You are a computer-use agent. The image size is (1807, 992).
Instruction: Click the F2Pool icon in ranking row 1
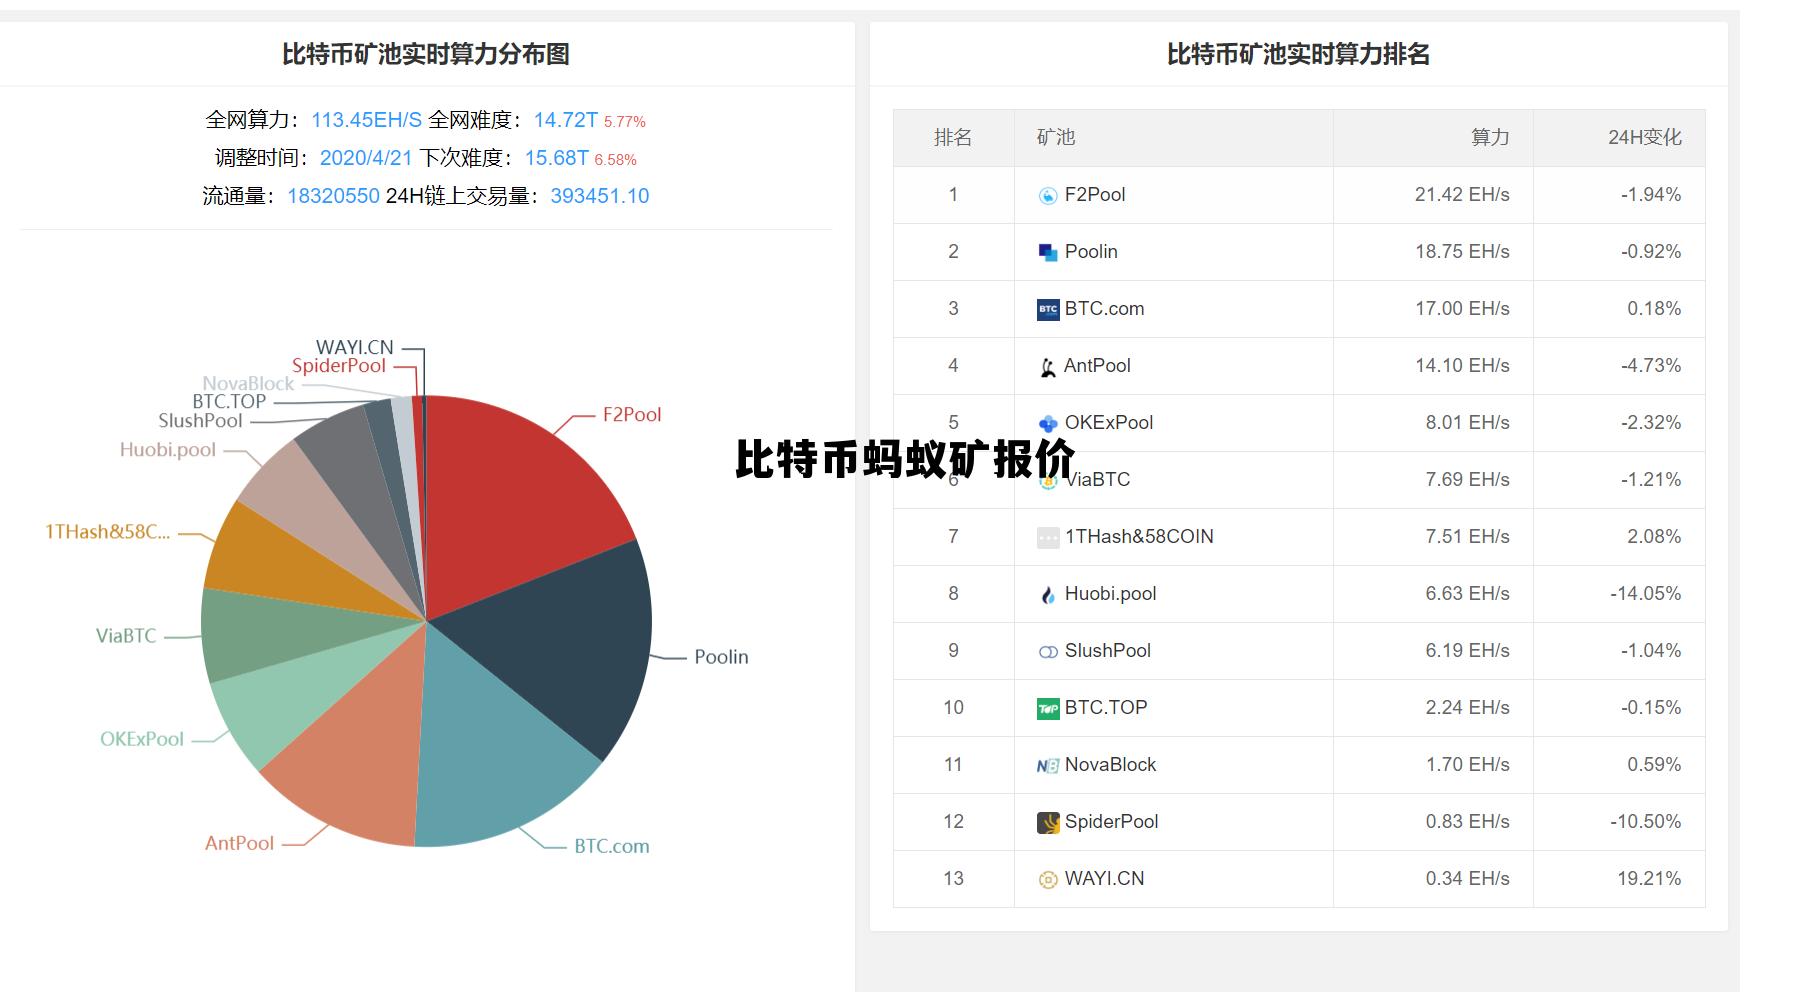(x=1046, y=194)
